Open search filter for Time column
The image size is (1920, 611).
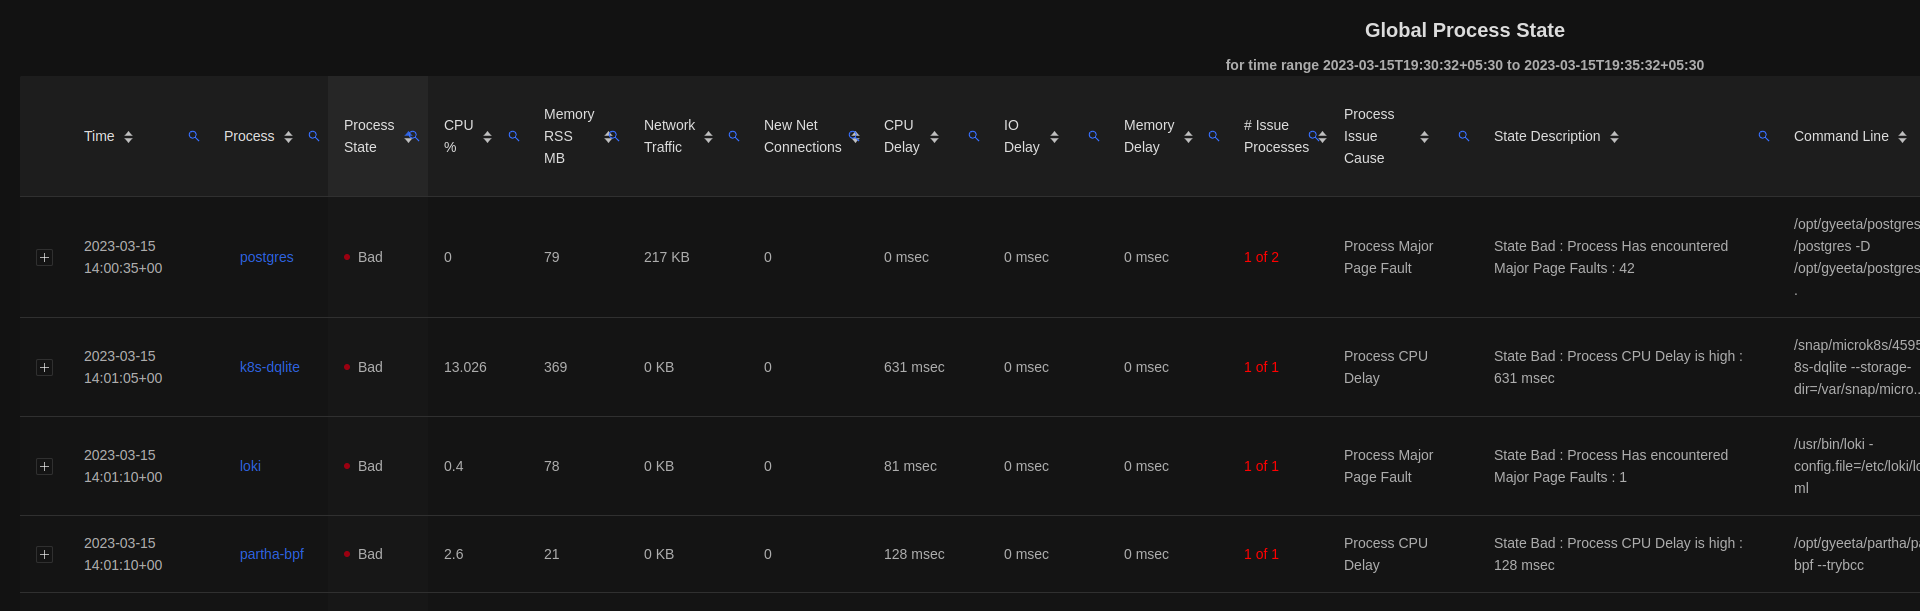pos(194,136)
